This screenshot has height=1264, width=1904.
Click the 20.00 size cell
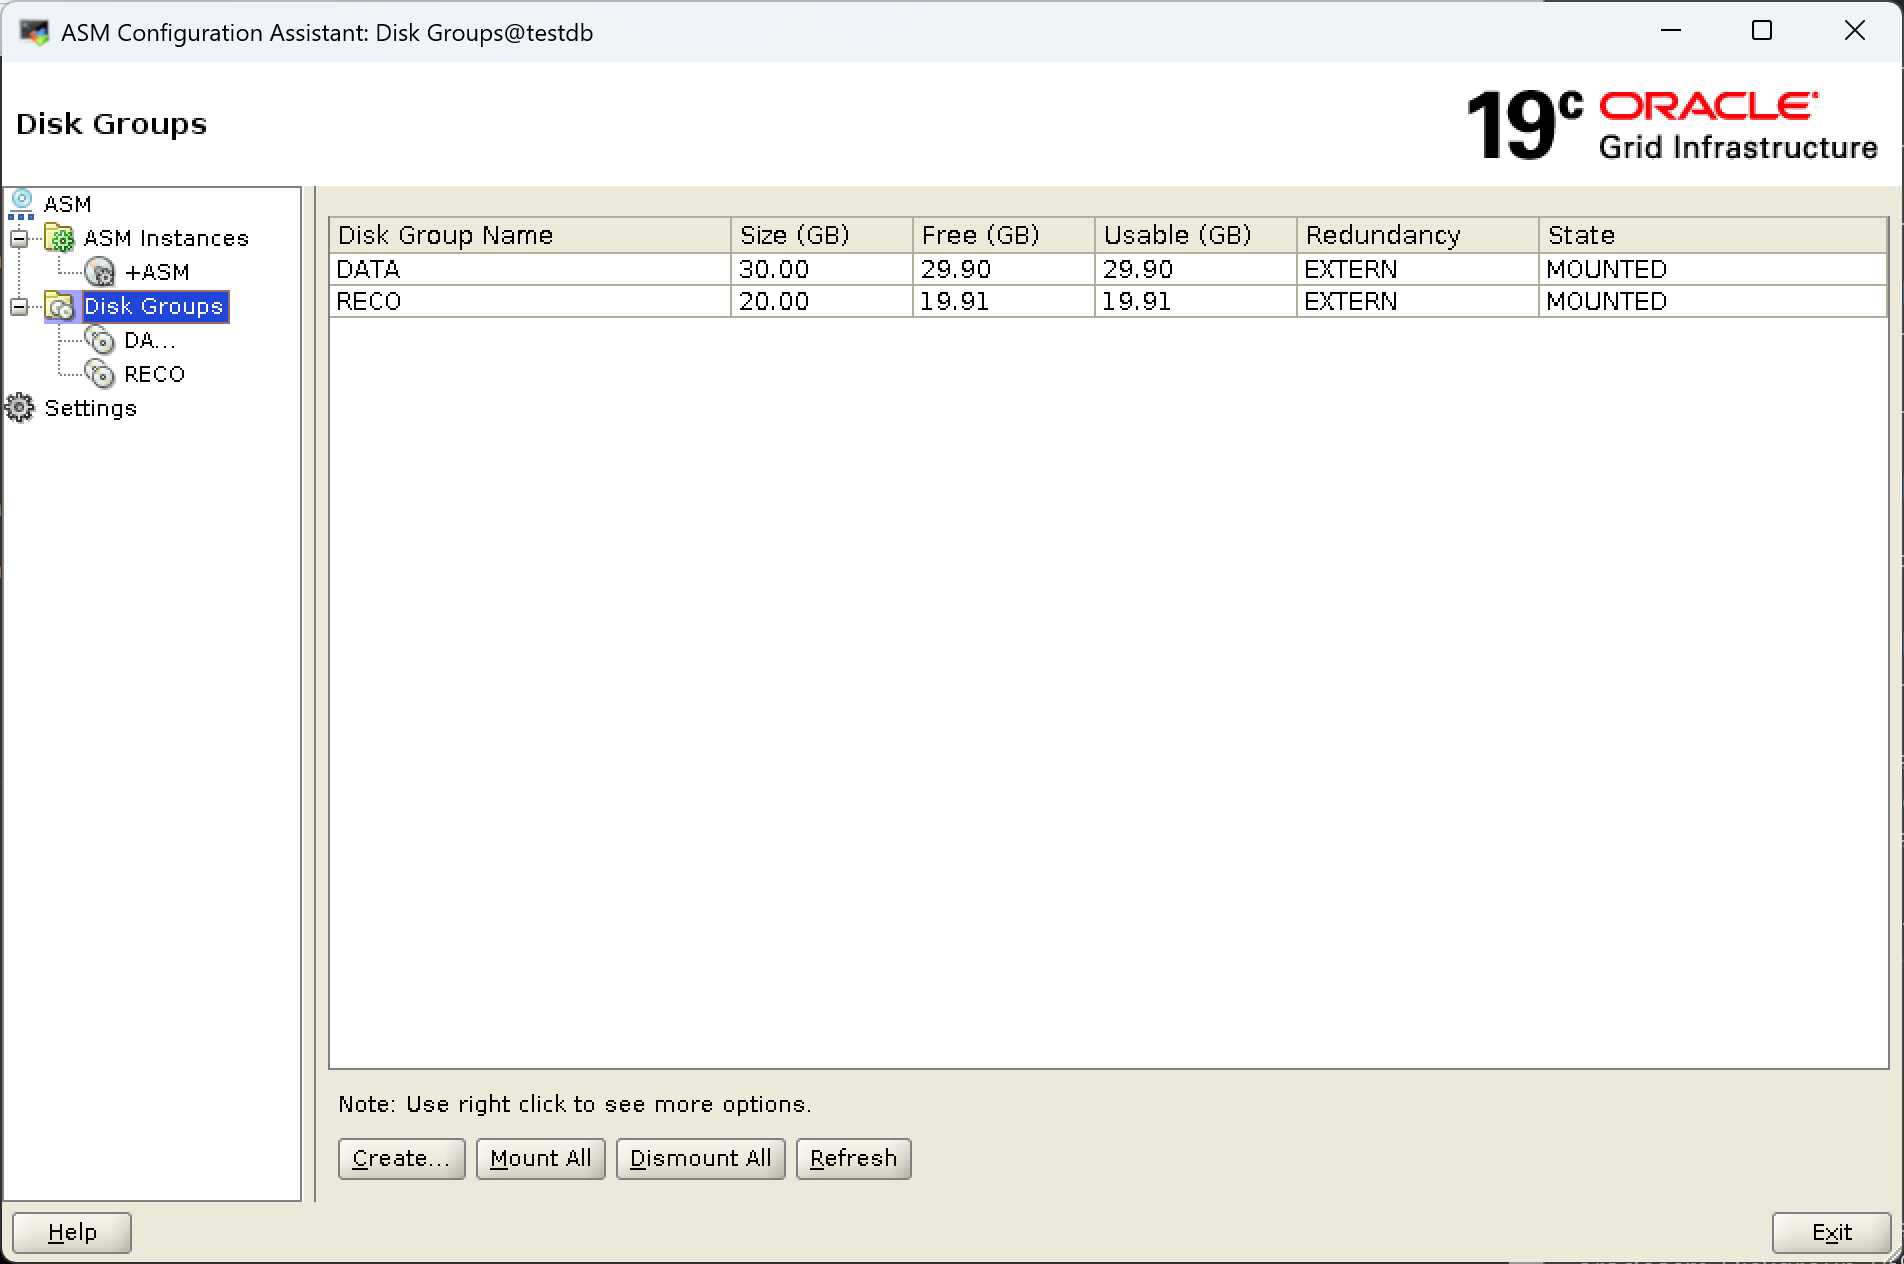coord(822,301)
